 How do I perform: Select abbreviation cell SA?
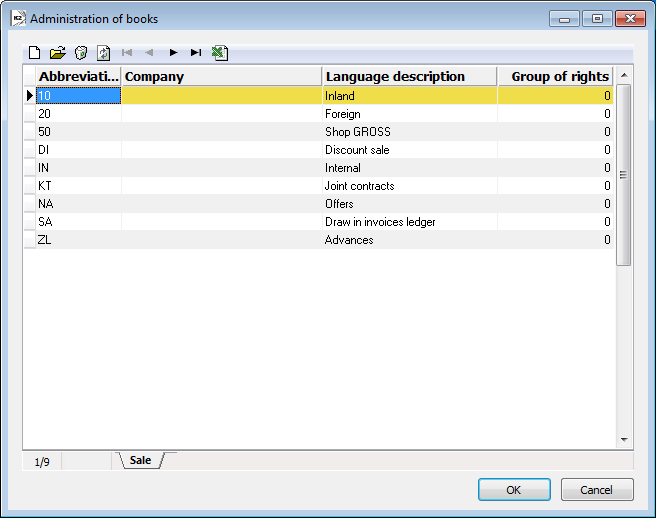[x=79, y=222]
